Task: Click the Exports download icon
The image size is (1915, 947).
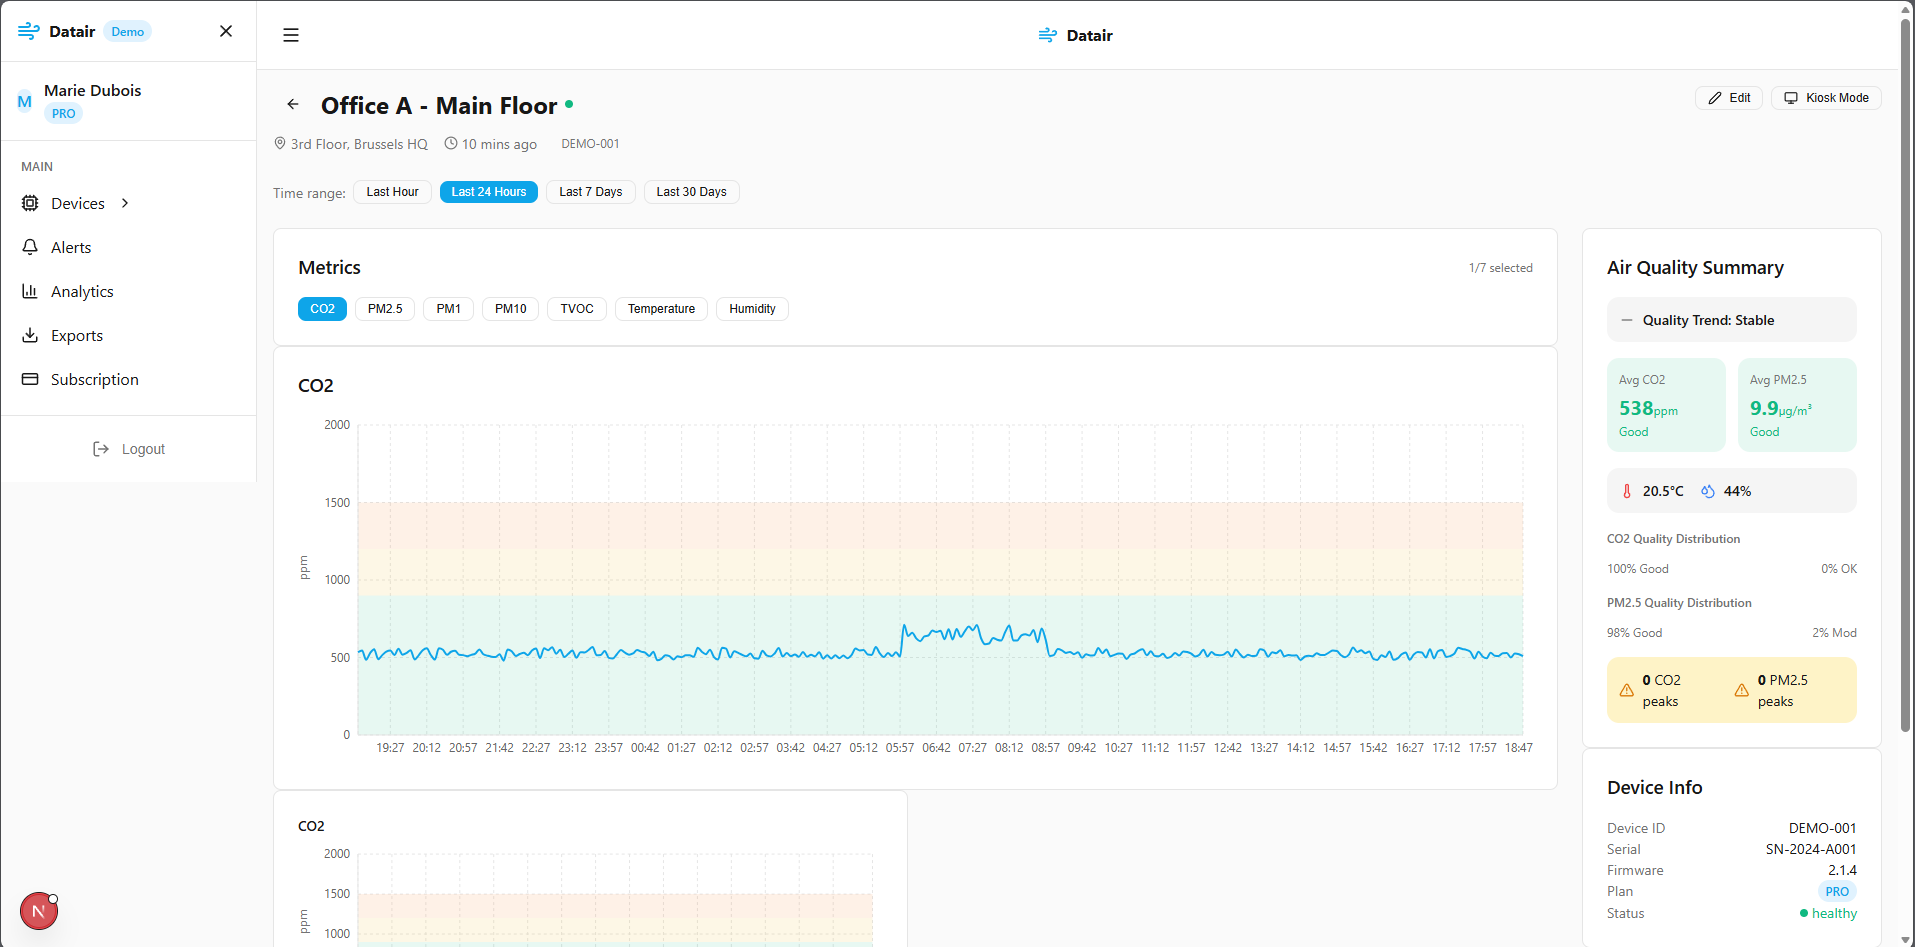Action: pyautogui.click(x=30, y=335)
